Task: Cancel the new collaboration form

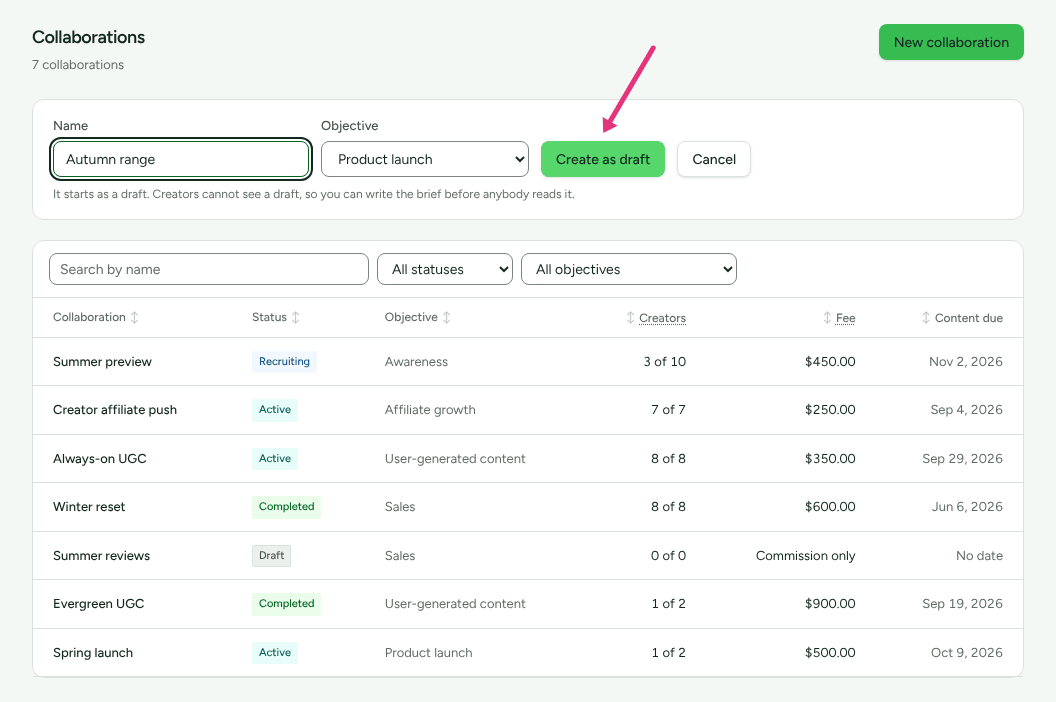Action: (714, 159)
